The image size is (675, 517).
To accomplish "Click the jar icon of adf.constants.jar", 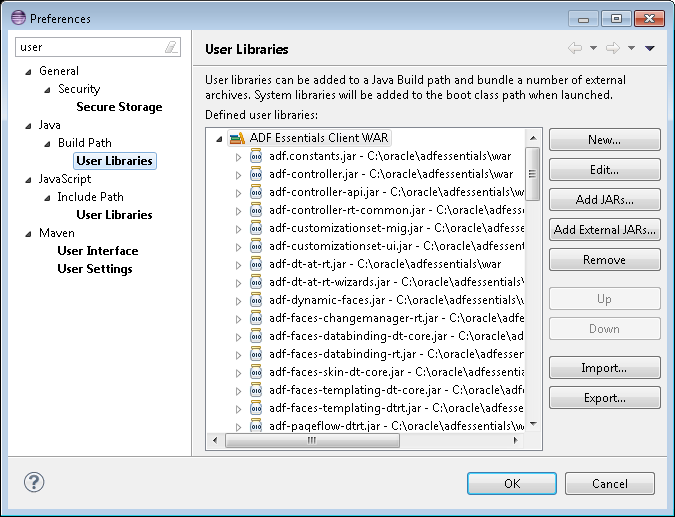I will click(x=256, y=156).
